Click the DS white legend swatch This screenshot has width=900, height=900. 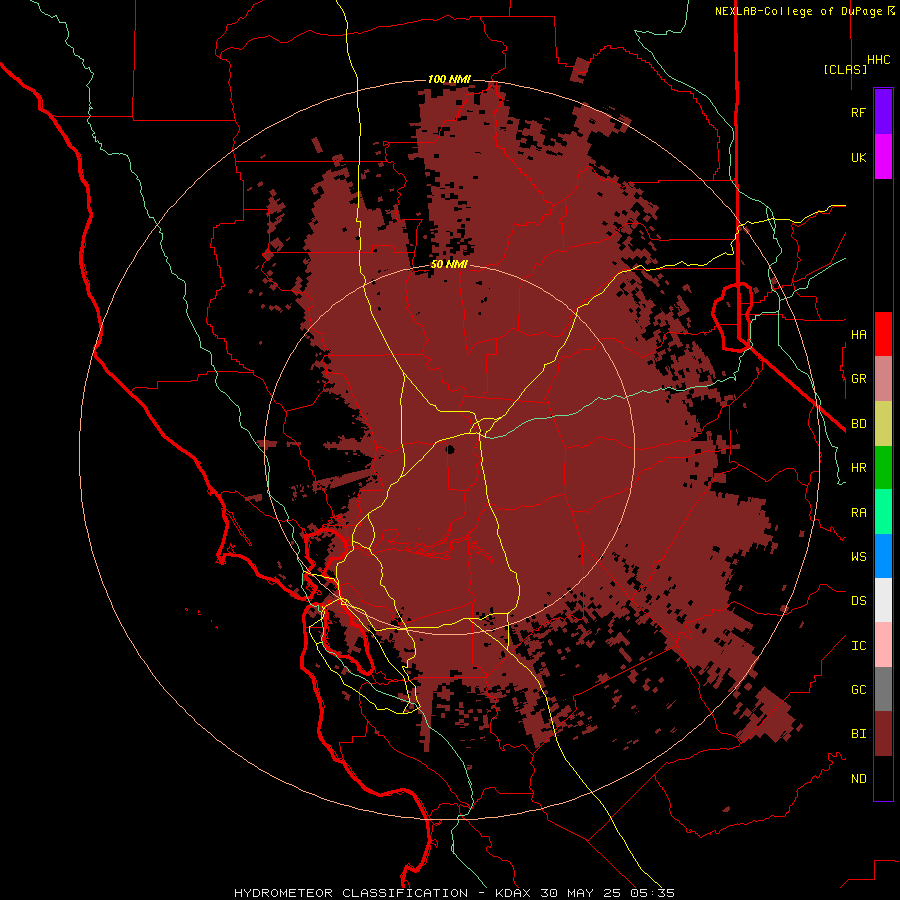[883, 600]
